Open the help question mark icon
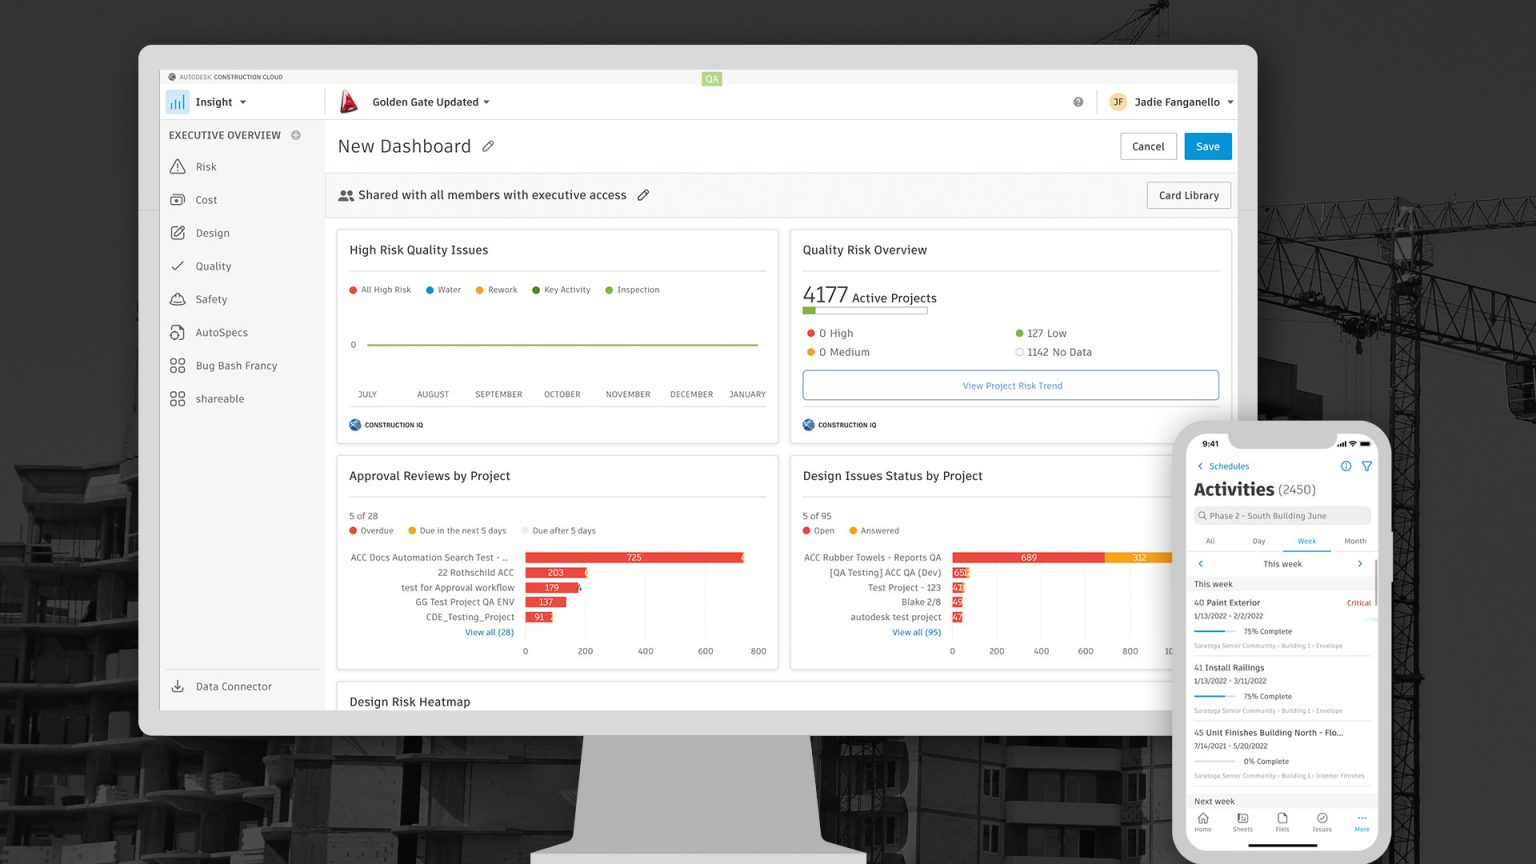Screen dimensions: 1536x864 coord(1078,102)
